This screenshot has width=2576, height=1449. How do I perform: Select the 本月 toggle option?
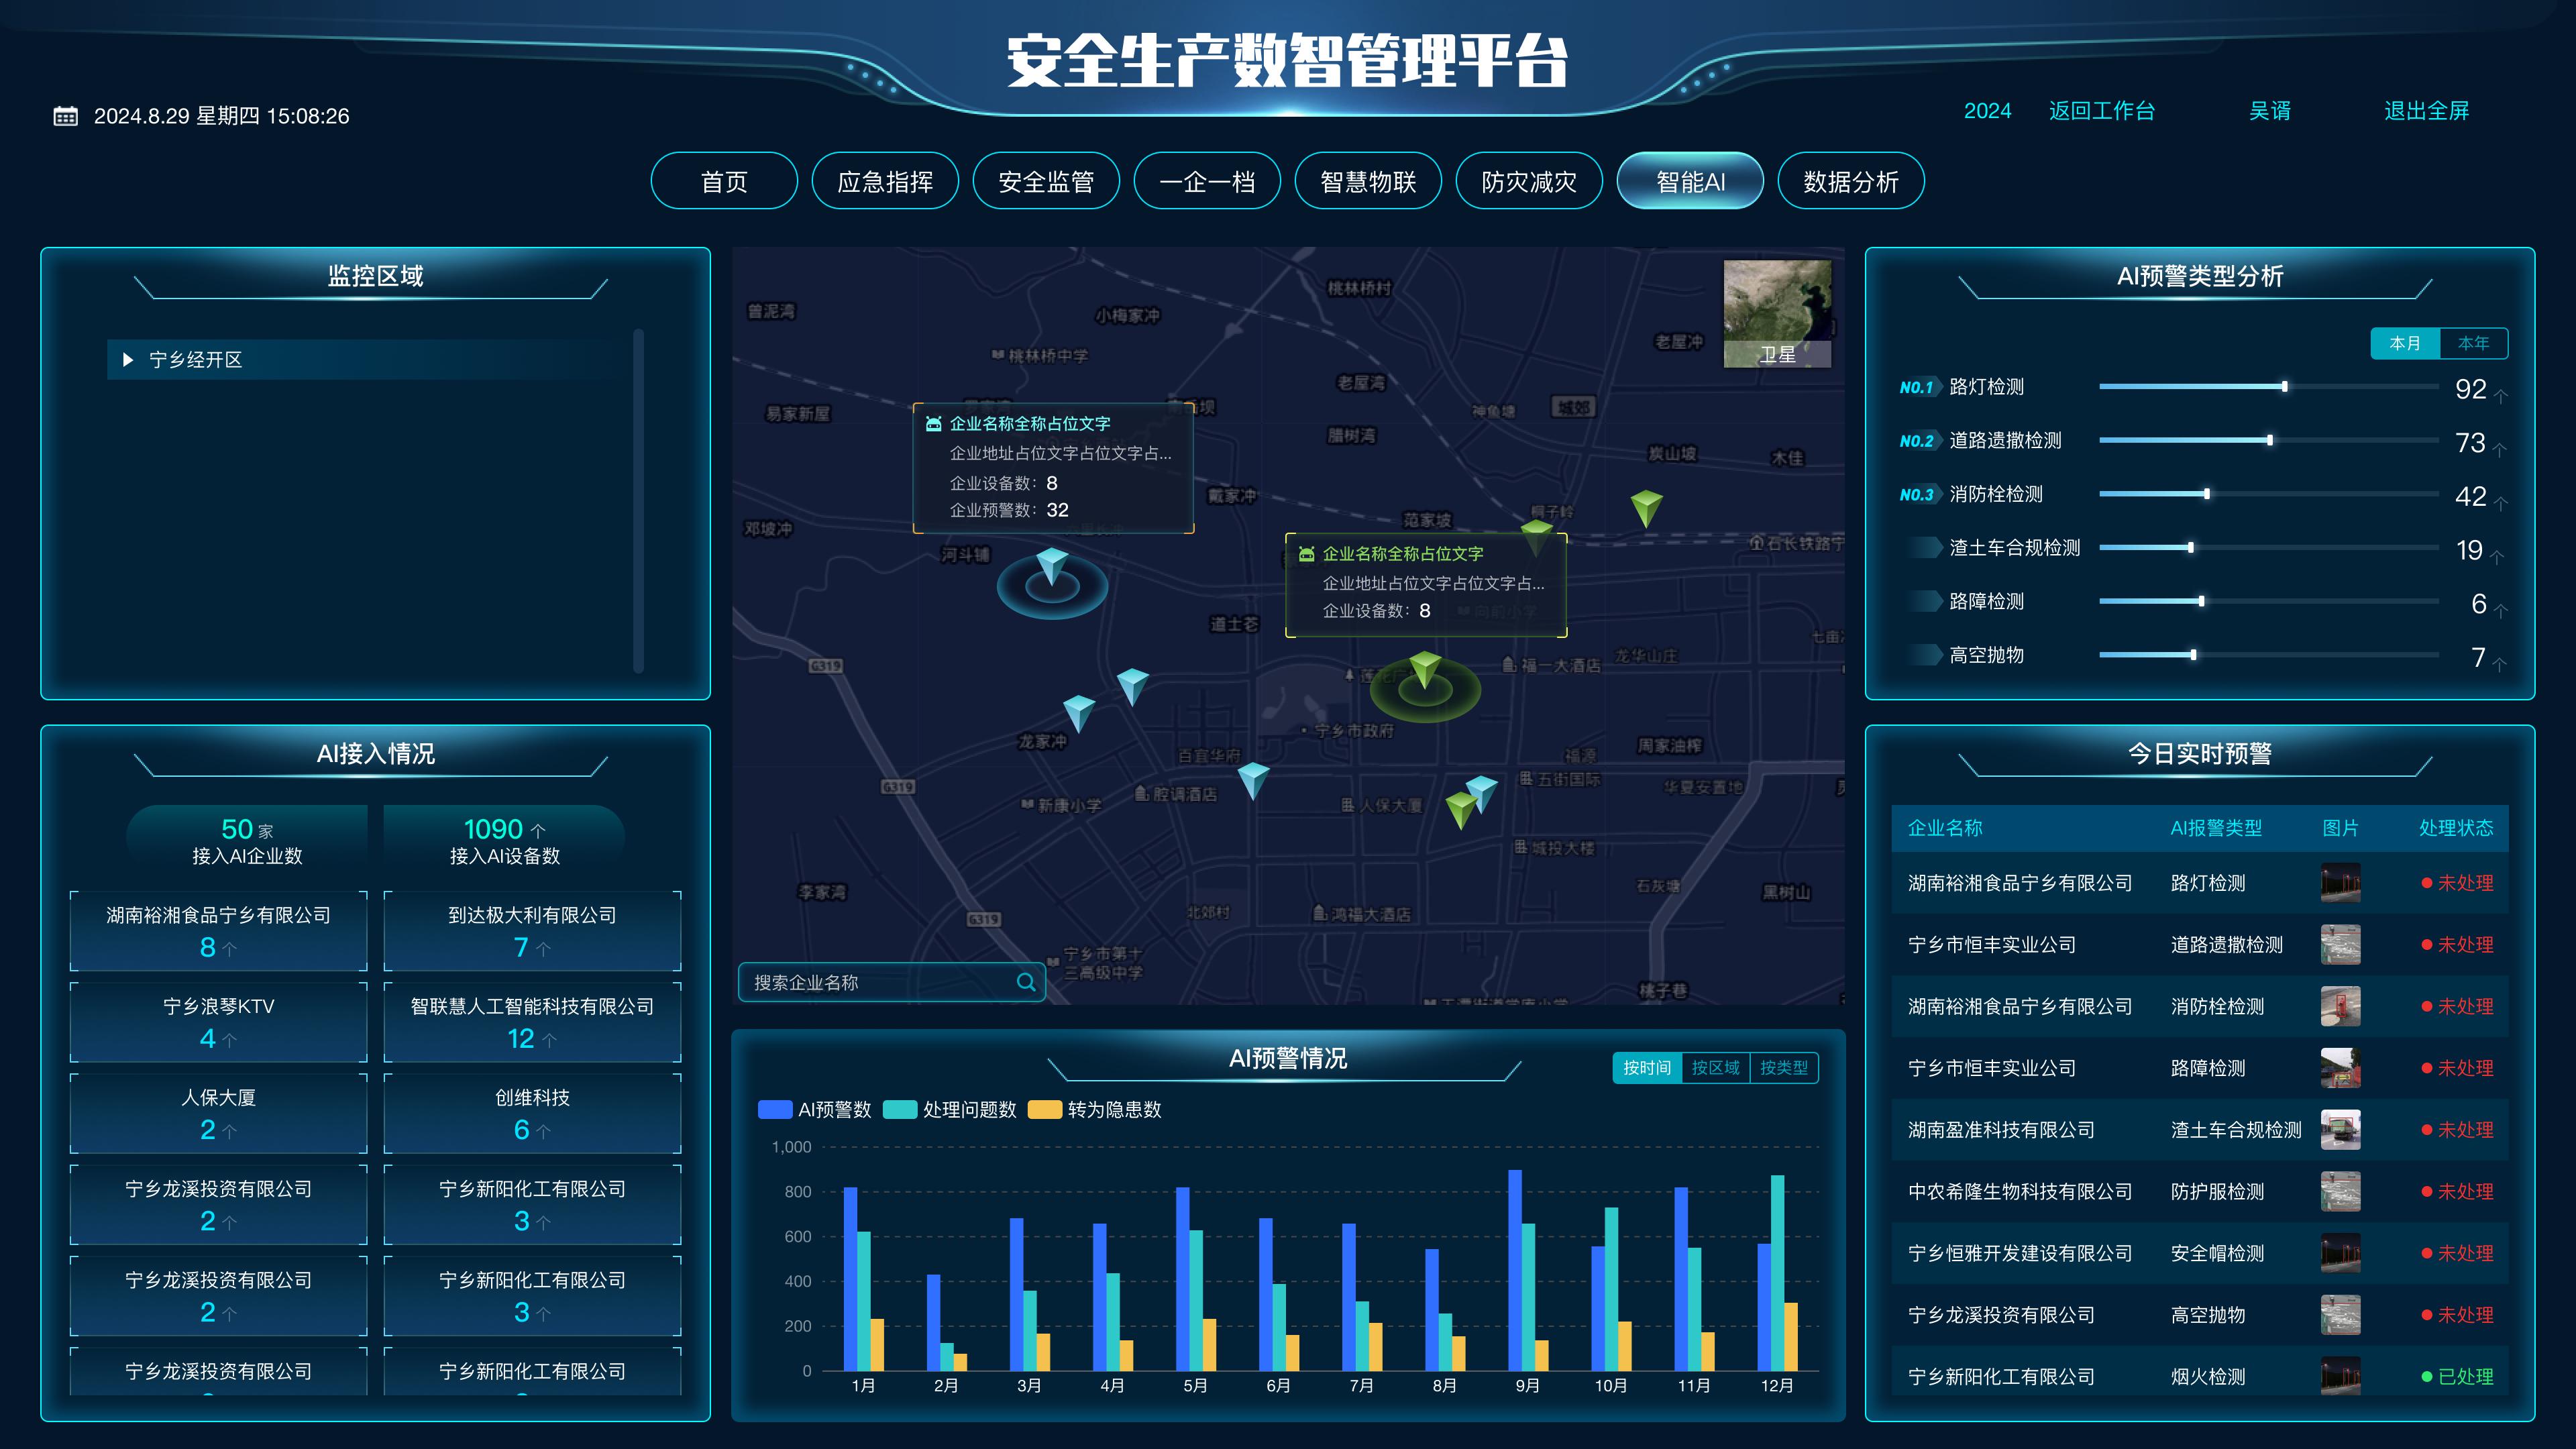click(2405, 343)
